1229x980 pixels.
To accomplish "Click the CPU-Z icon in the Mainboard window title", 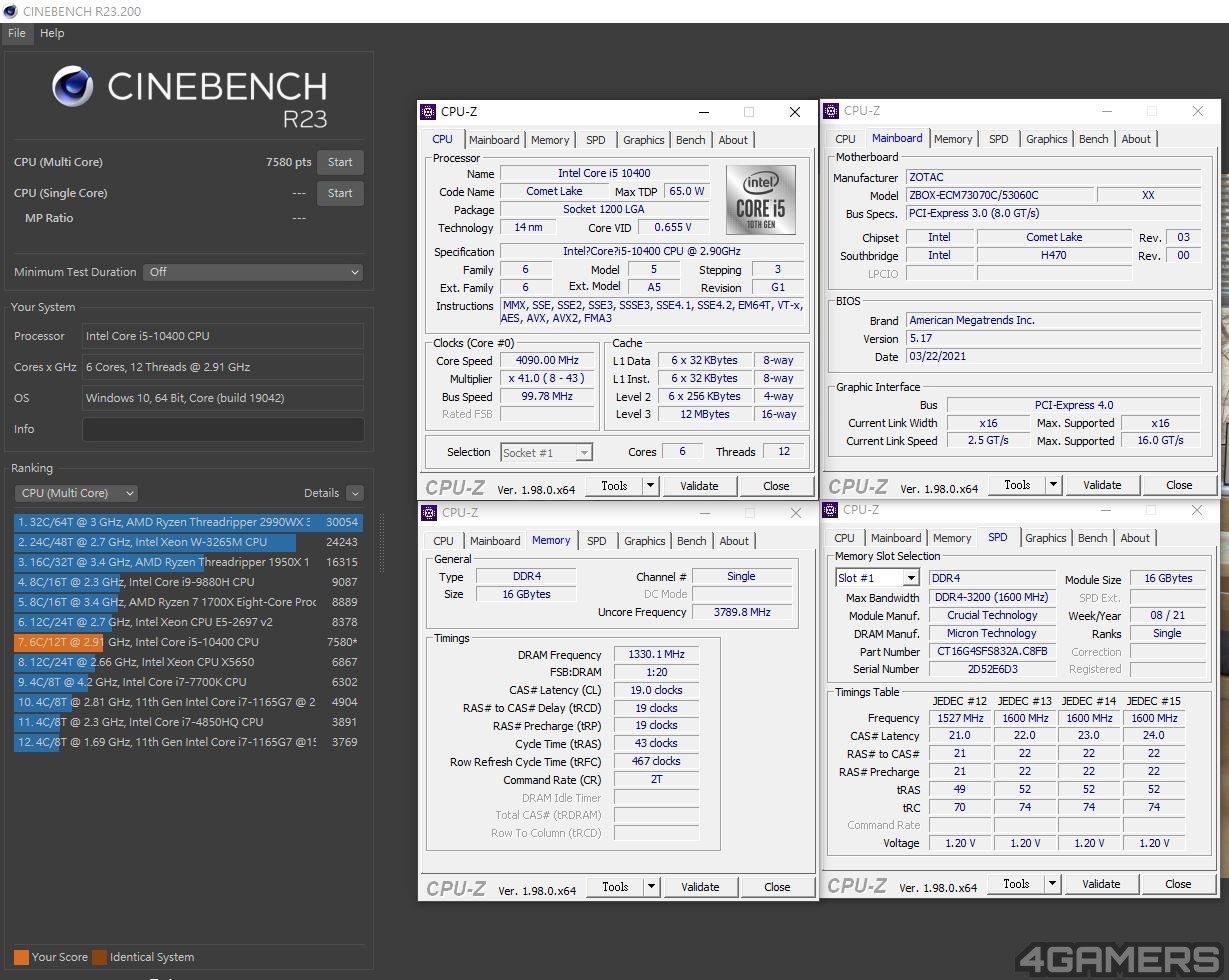I will pos(831,111).
